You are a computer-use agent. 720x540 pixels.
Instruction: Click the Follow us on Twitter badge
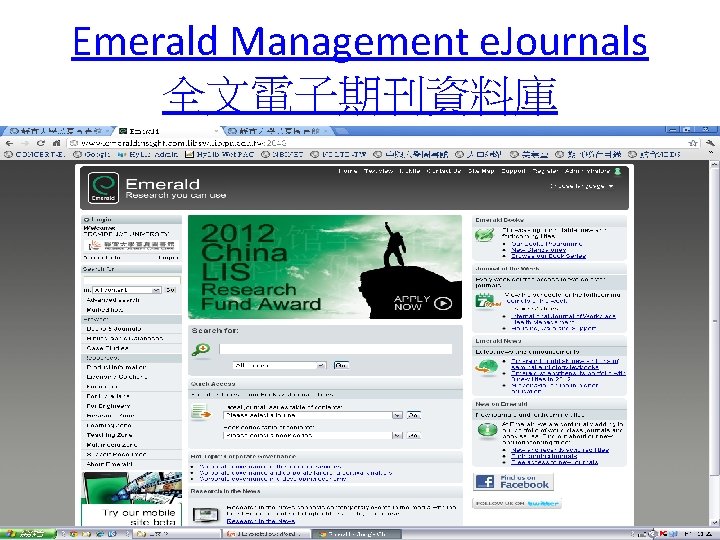(517, 503)
